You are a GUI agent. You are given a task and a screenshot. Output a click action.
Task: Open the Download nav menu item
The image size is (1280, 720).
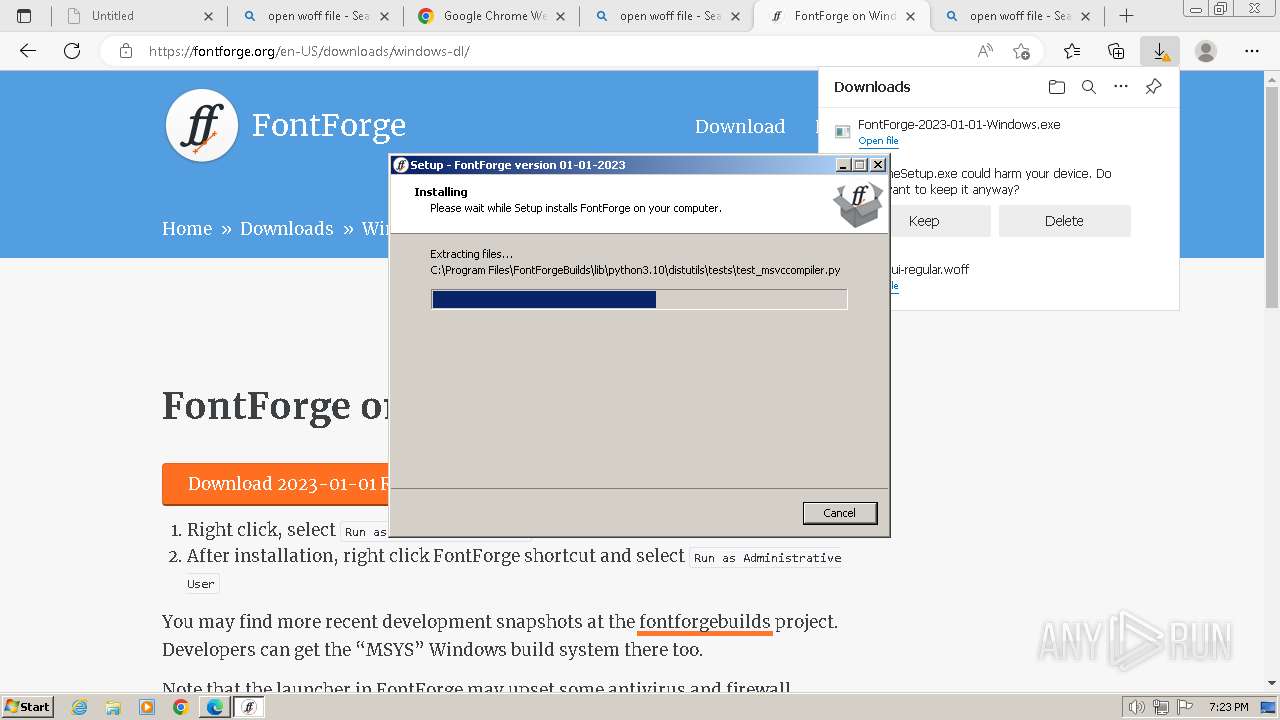740,126
